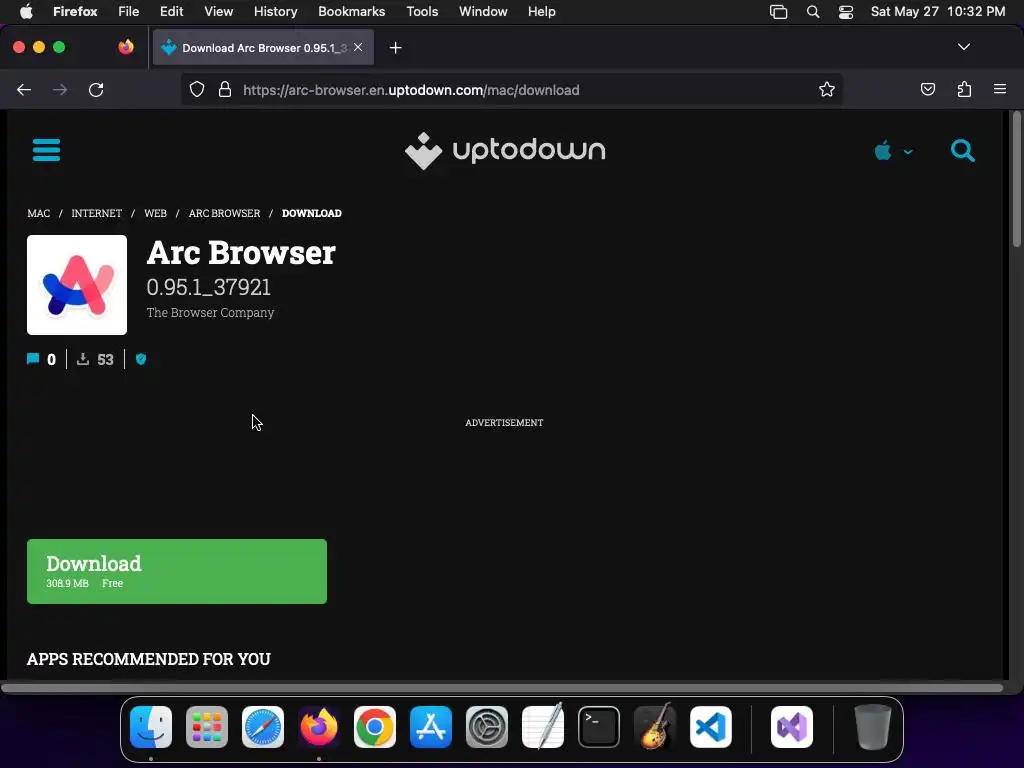1024x768 pixels.
Task: Click the Uptodown logo
Action: 505,150
